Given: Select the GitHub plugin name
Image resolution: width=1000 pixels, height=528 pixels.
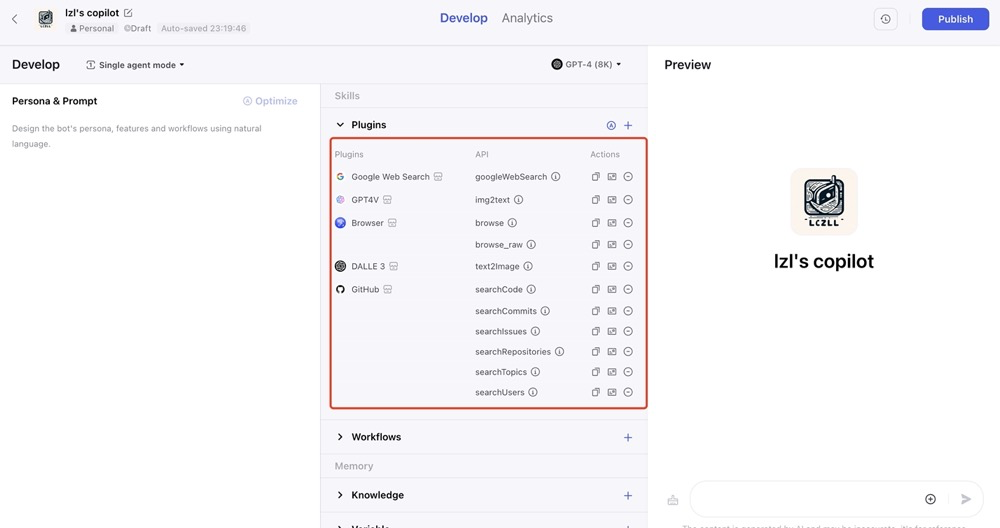Looking at the screenshot, I should pos(365,289).
